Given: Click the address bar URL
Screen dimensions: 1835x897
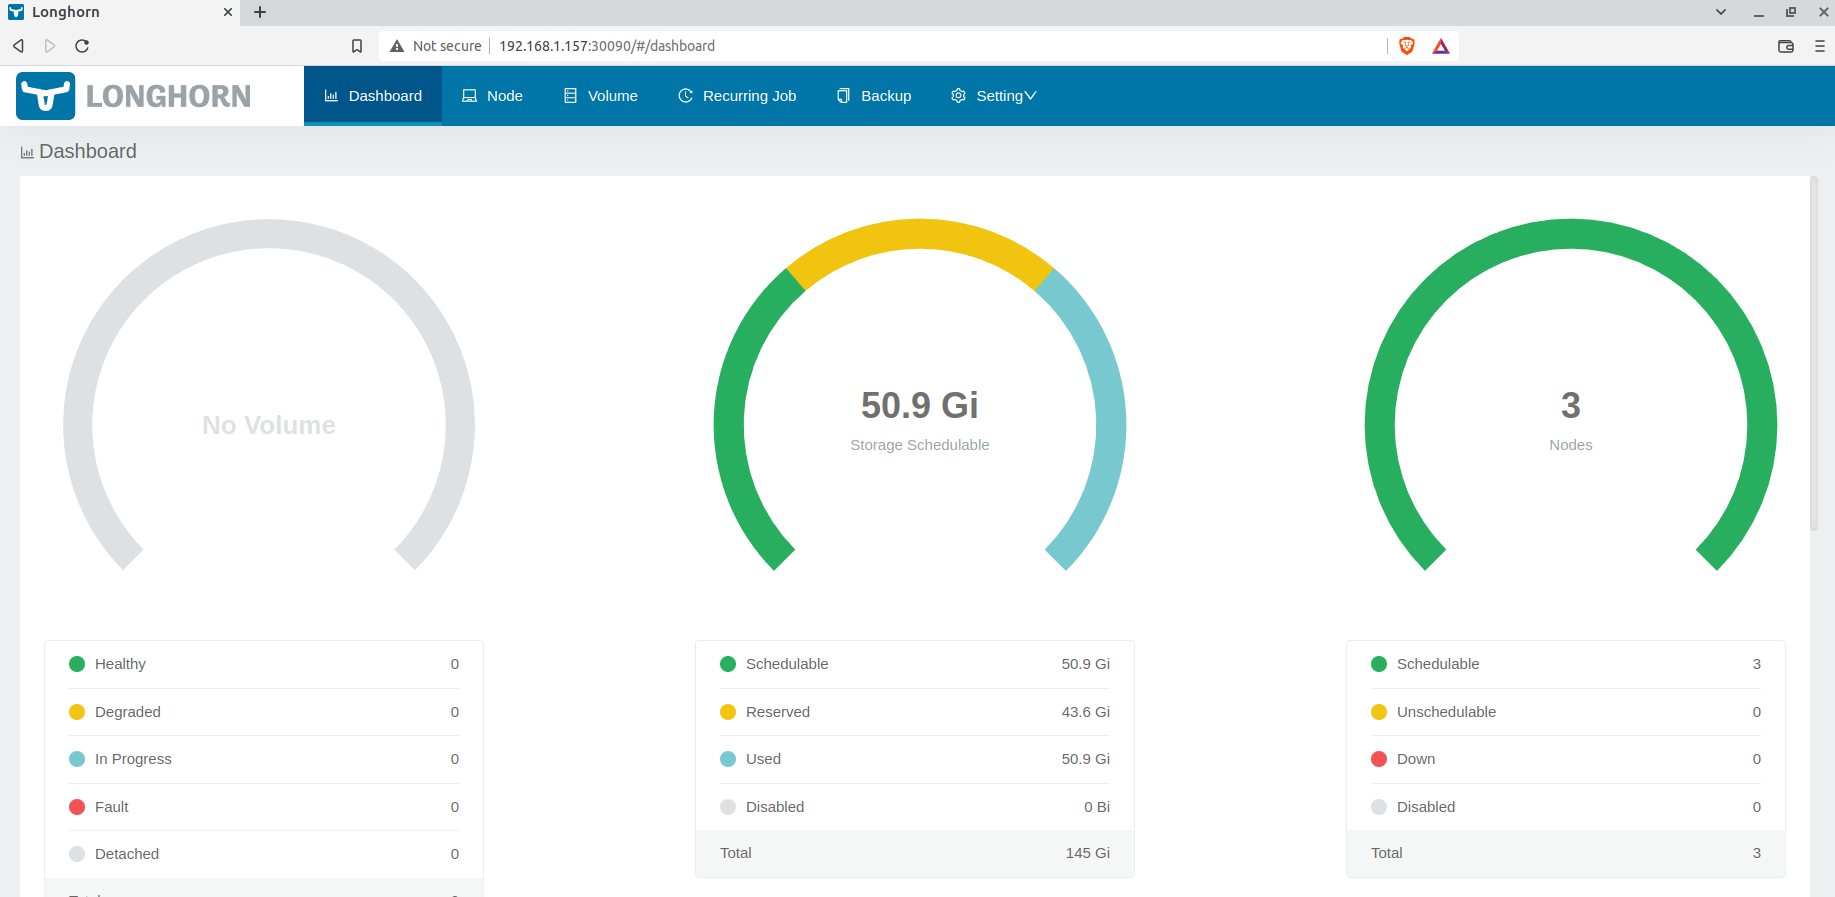Looking at the screenshot, I should (607, 46).
